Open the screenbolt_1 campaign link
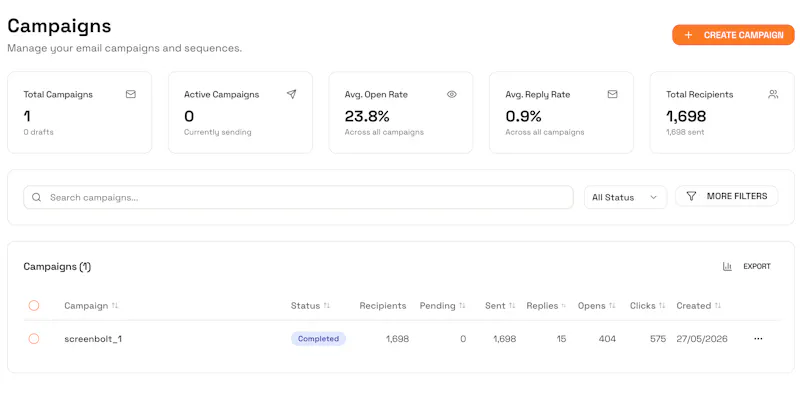This screenshot has height=400, width=800. point(93,339)
